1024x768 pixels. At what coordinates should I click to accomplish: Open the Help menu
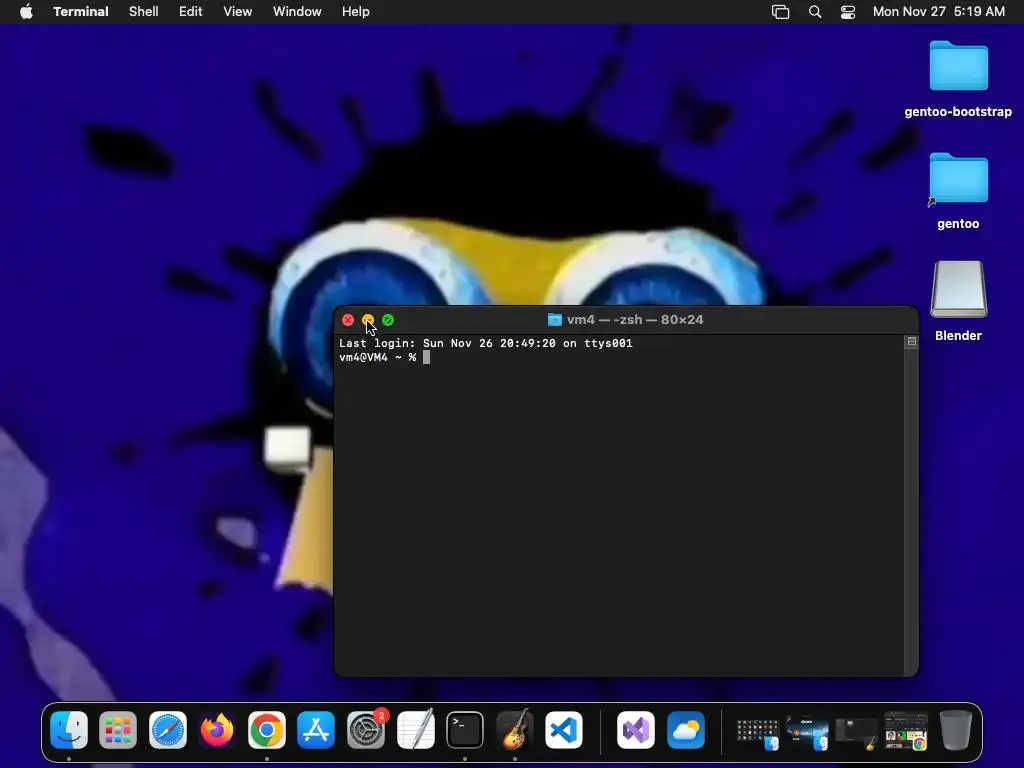(356, 12)
